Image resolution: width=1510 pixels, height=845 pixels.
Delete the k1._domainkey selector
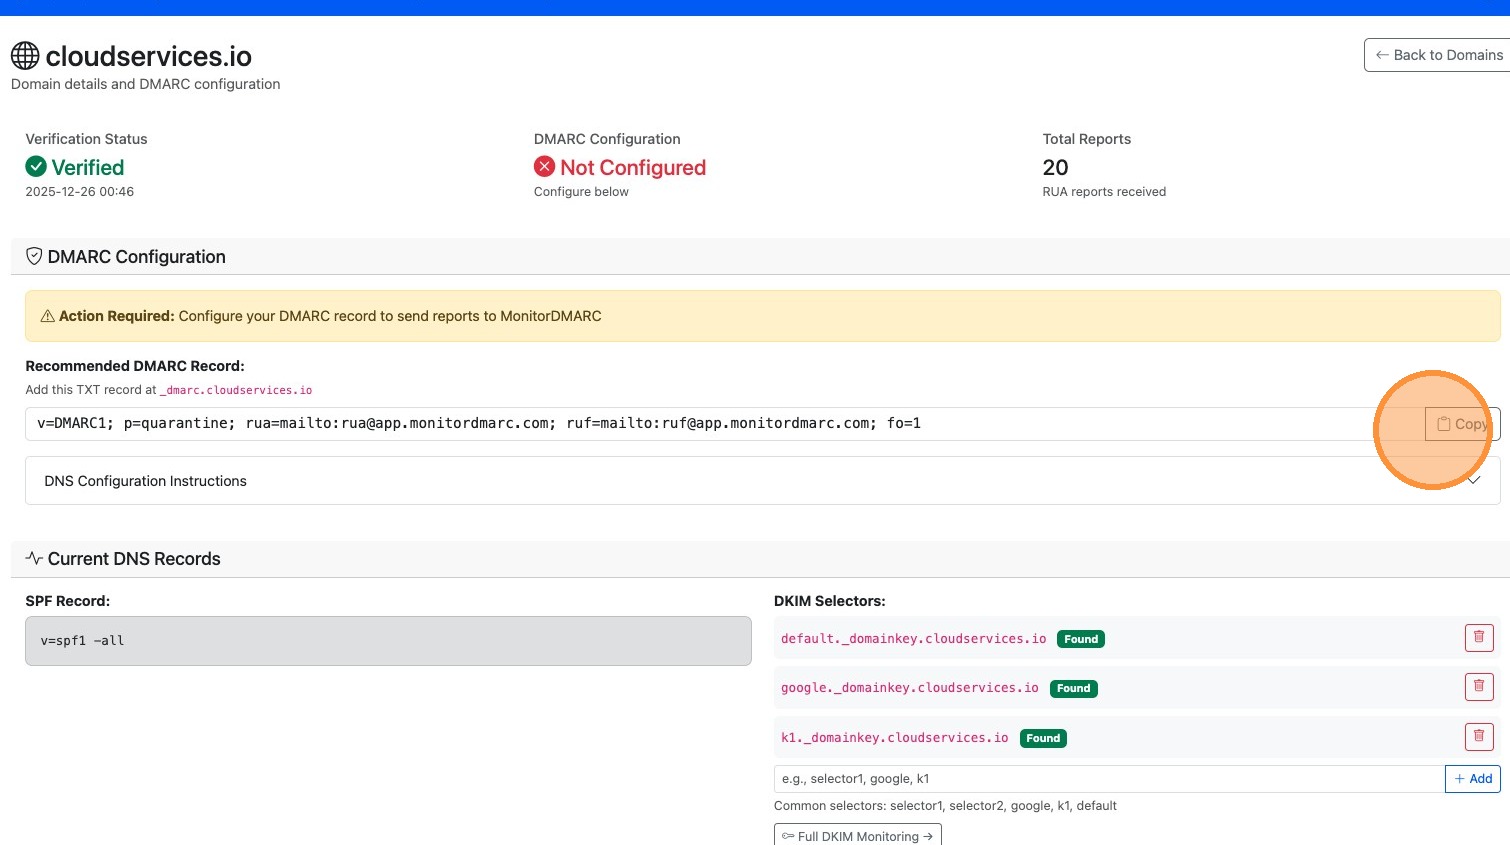[1479, 736]
